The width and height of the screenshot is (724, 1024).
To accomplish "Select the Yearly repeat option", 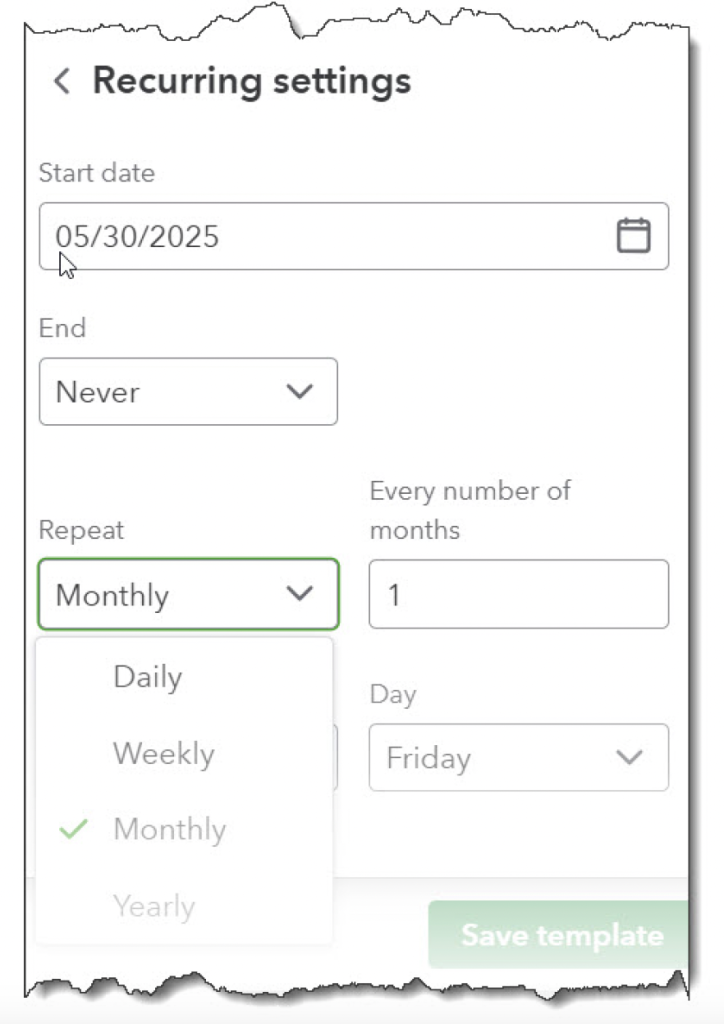I will (x=154, y=906).
